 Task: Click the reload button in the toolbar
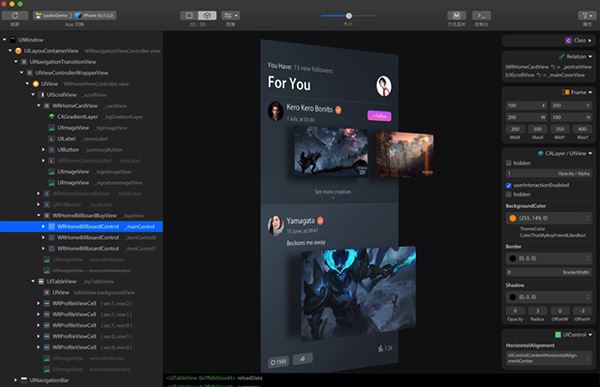(15, 15)
